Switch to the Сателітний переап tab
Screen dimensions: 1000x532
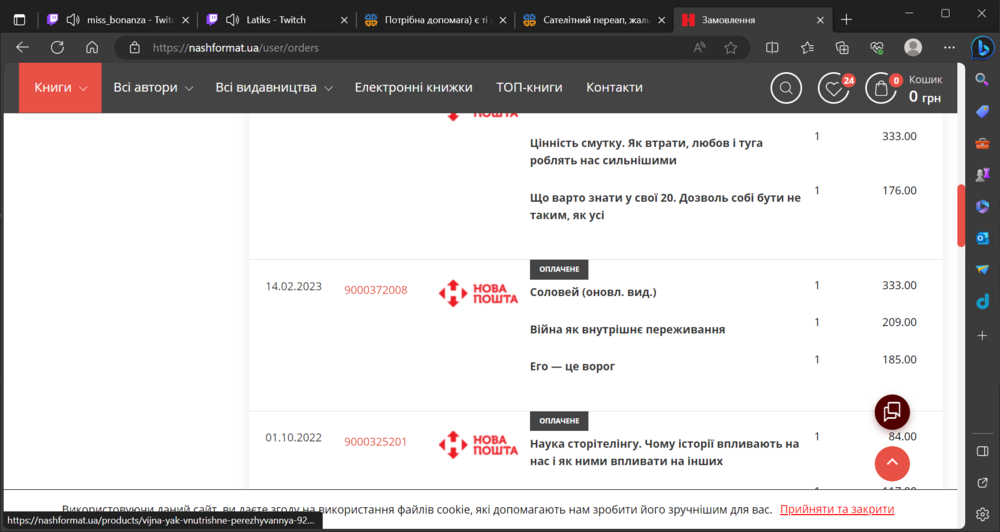coord(594,20)
